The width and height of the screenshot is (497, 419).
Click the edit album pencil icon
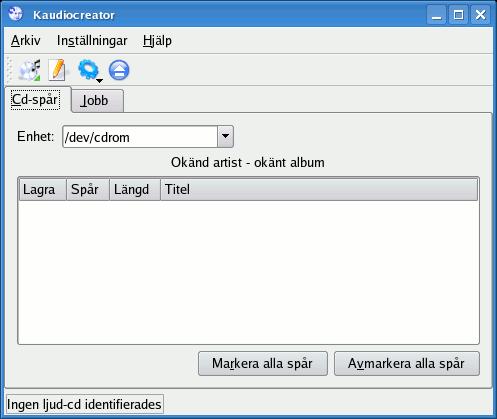pyautogui.click(x=57, y=70)
